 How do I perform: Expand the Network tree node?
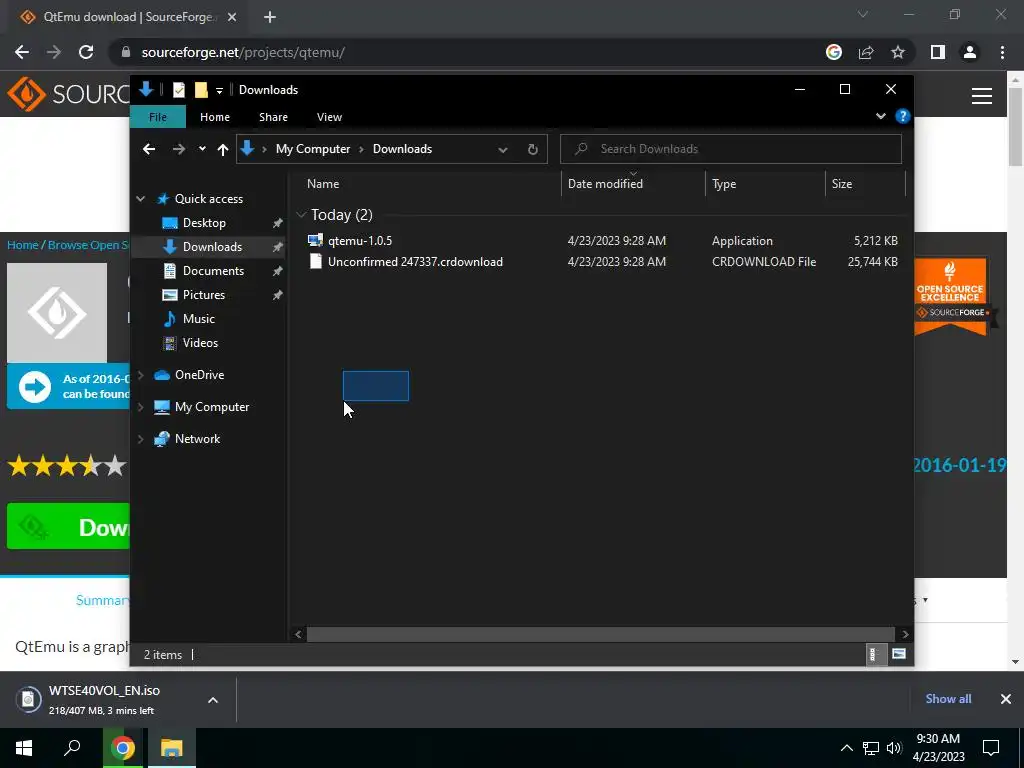[140, 439]
